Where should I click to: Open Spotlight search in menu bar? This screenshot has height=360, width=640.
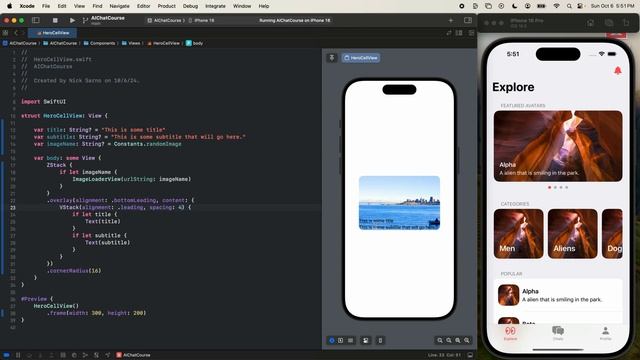click(x=569, y=6)
